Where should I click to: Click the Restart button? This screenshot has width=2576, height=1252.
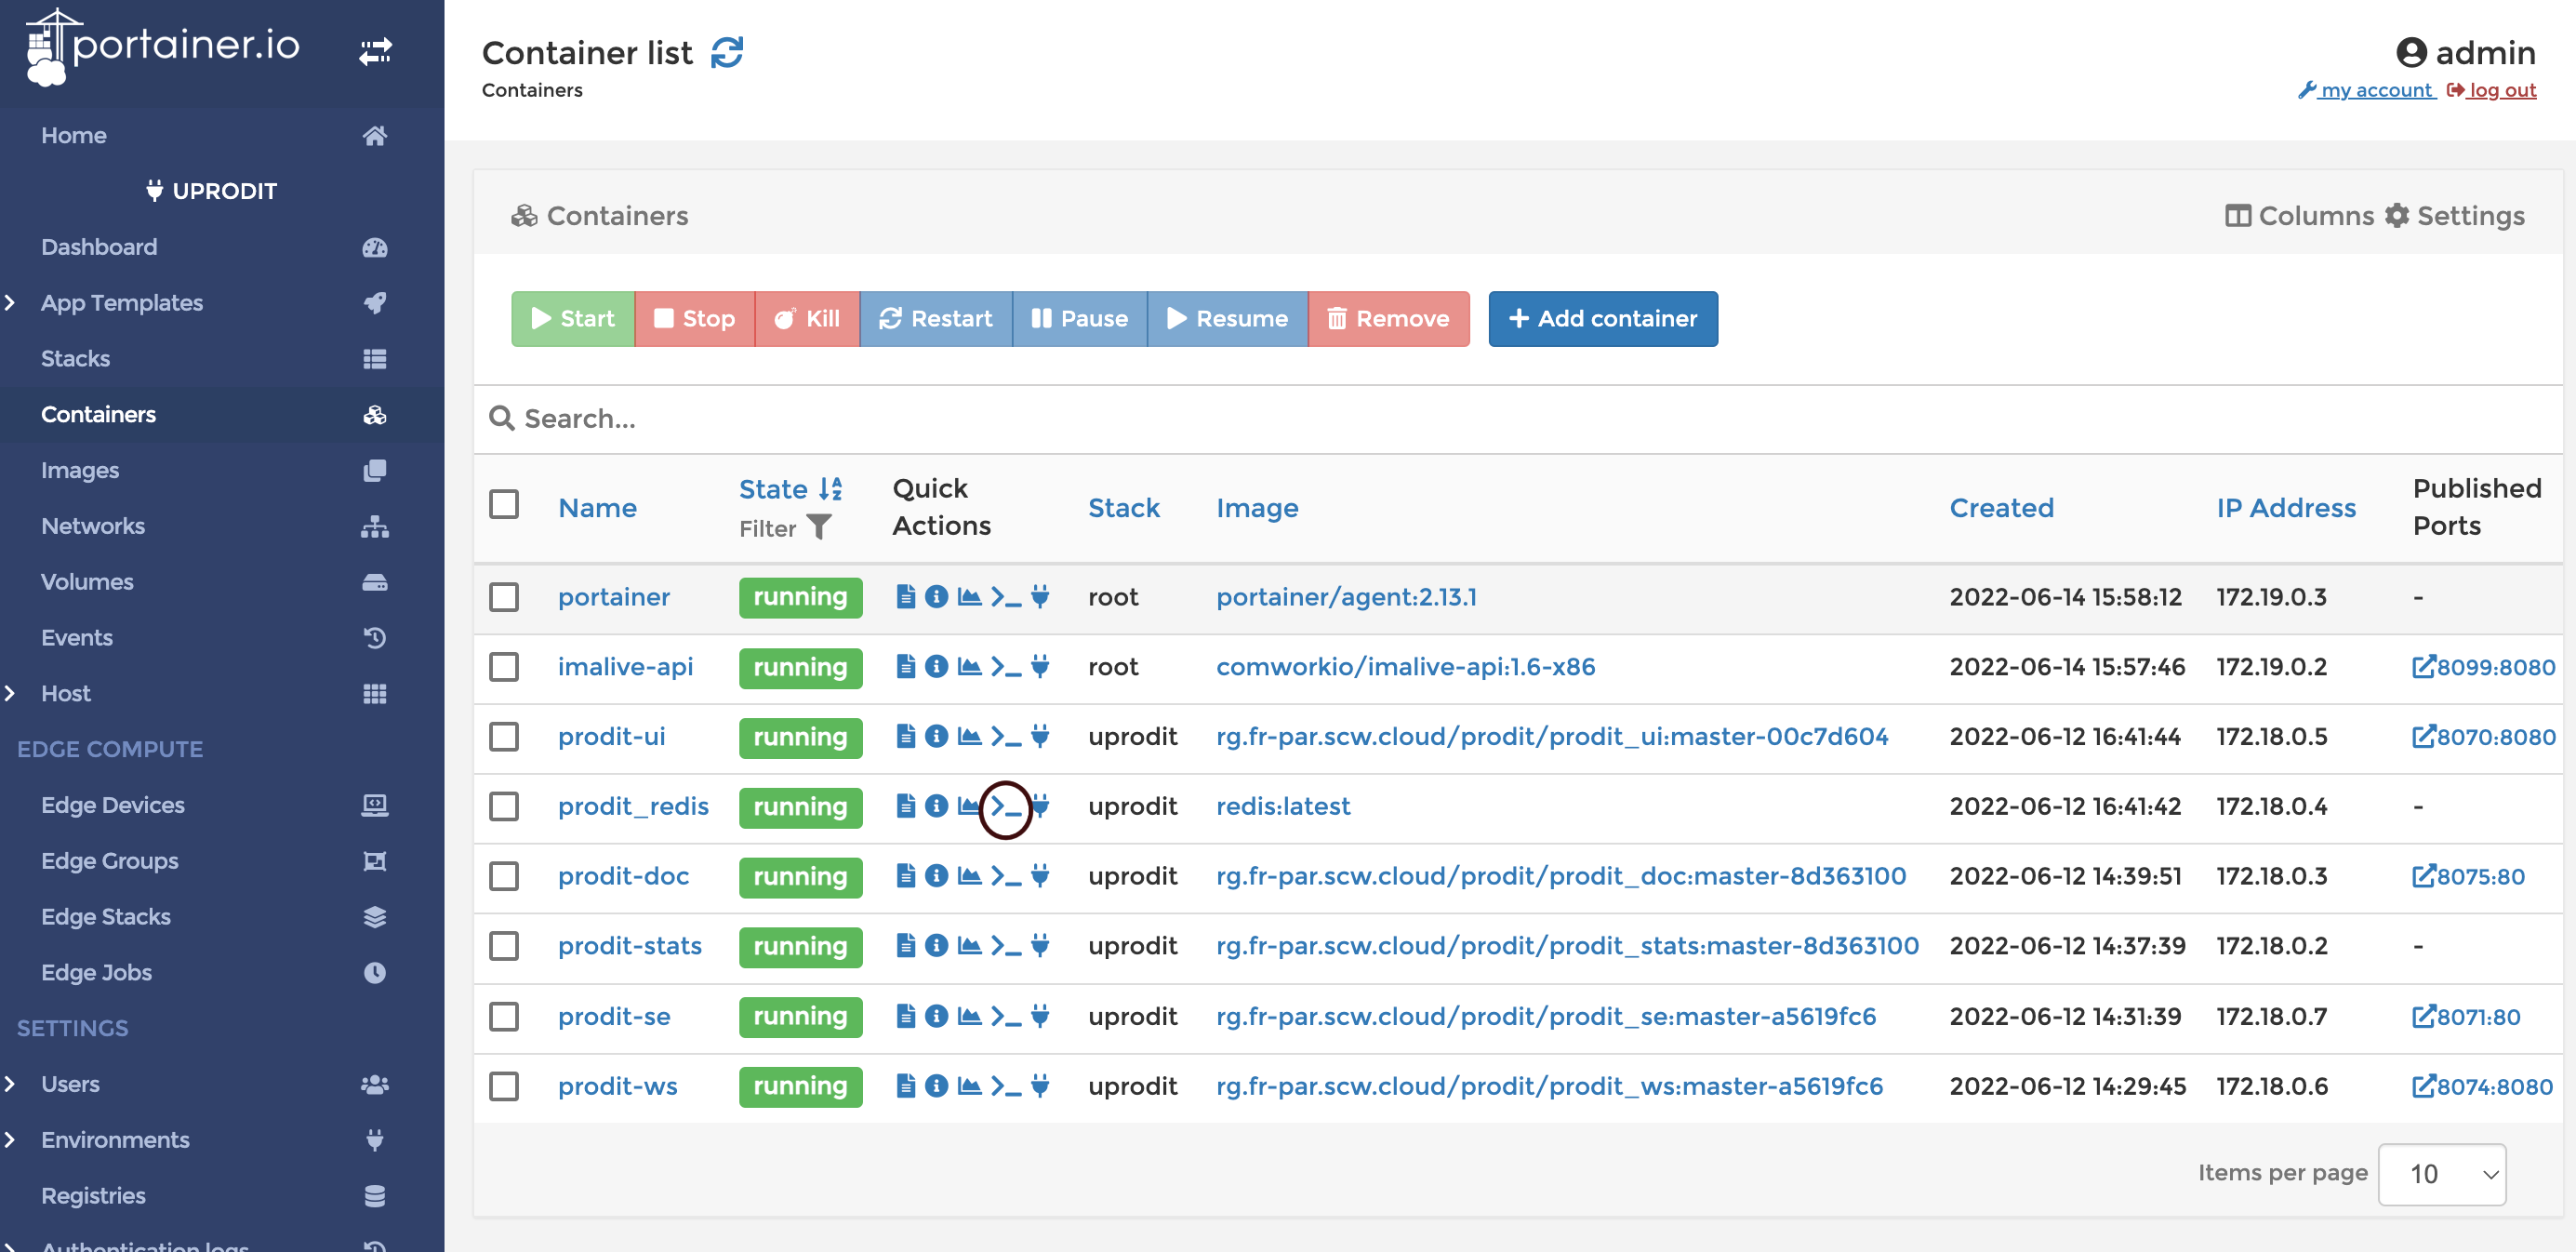(936, 319)
